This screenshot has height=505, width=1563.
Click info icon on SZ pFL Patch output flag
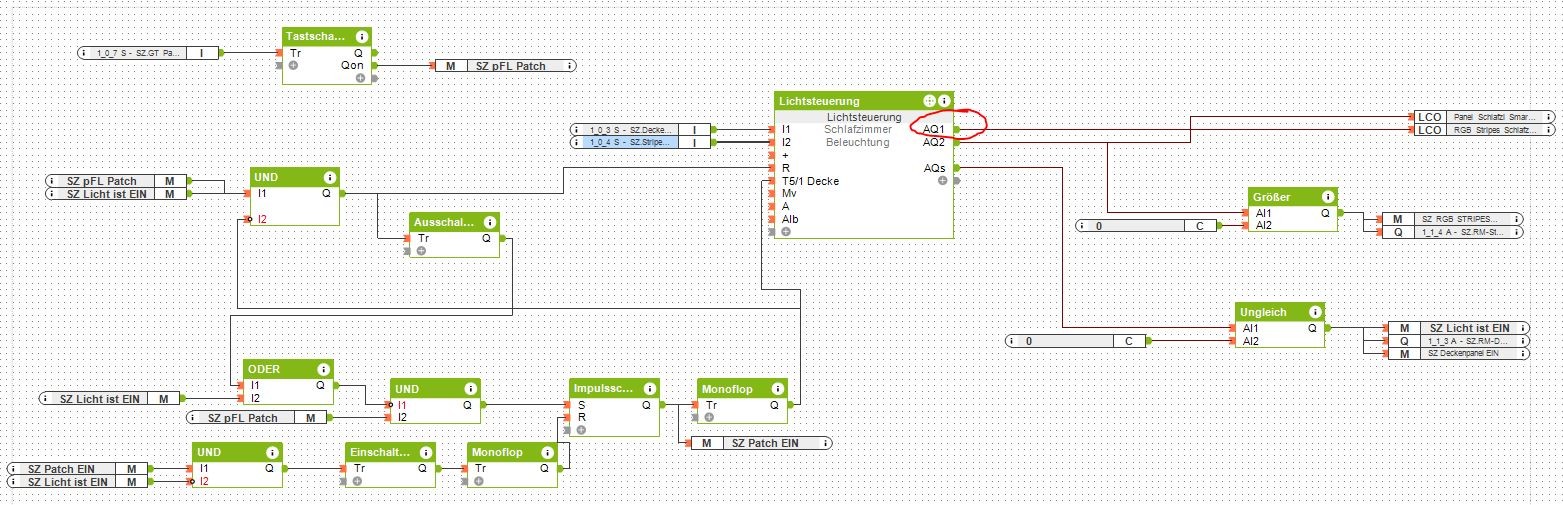[569, 66]
